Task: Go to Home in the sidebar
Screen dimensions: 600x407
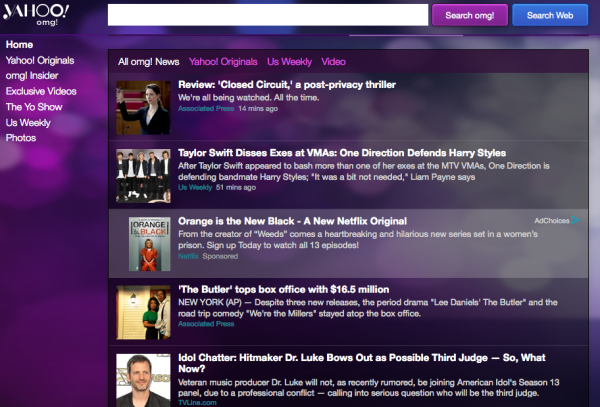Action: click(x=19, y=44)
